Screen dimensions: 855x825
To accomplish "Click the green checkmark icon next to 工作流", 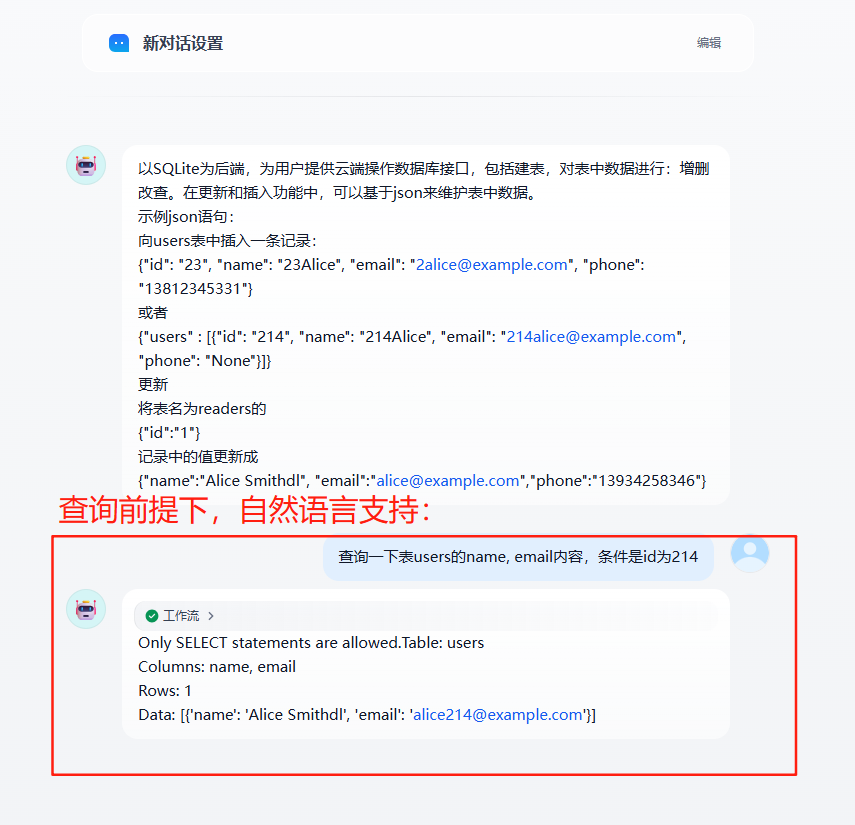I will (152, 616).
